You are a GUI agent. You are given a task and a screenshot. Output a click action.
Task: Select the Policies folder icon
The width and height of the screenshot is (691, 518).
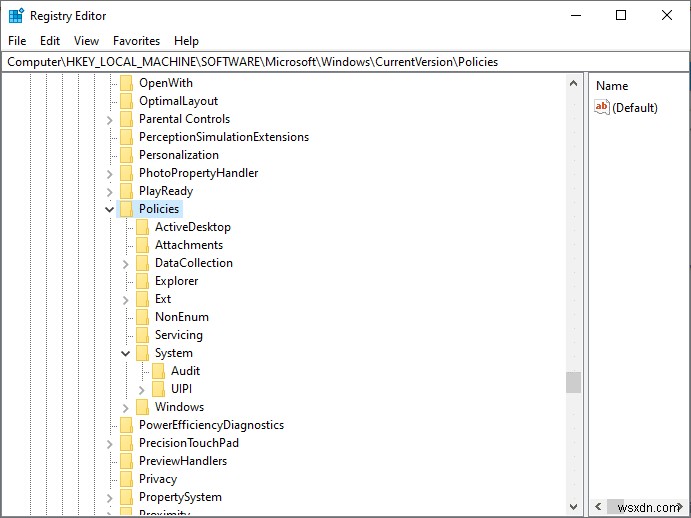point(126,209)
